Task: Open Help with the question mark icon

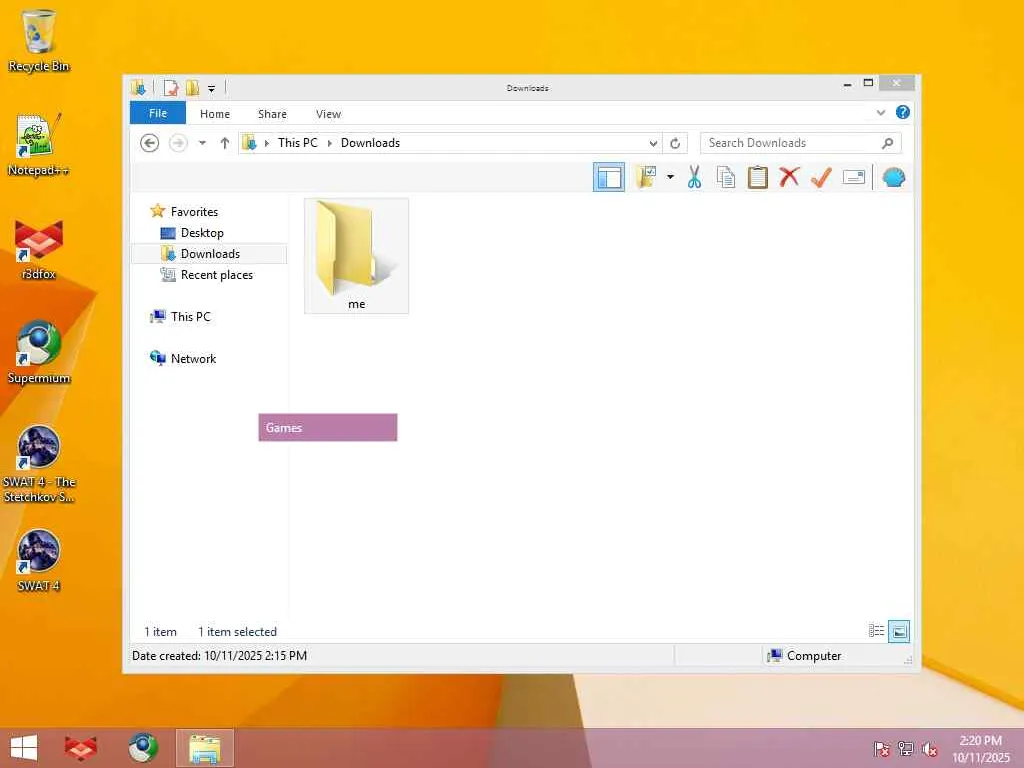Action: [x=903, y=112]
